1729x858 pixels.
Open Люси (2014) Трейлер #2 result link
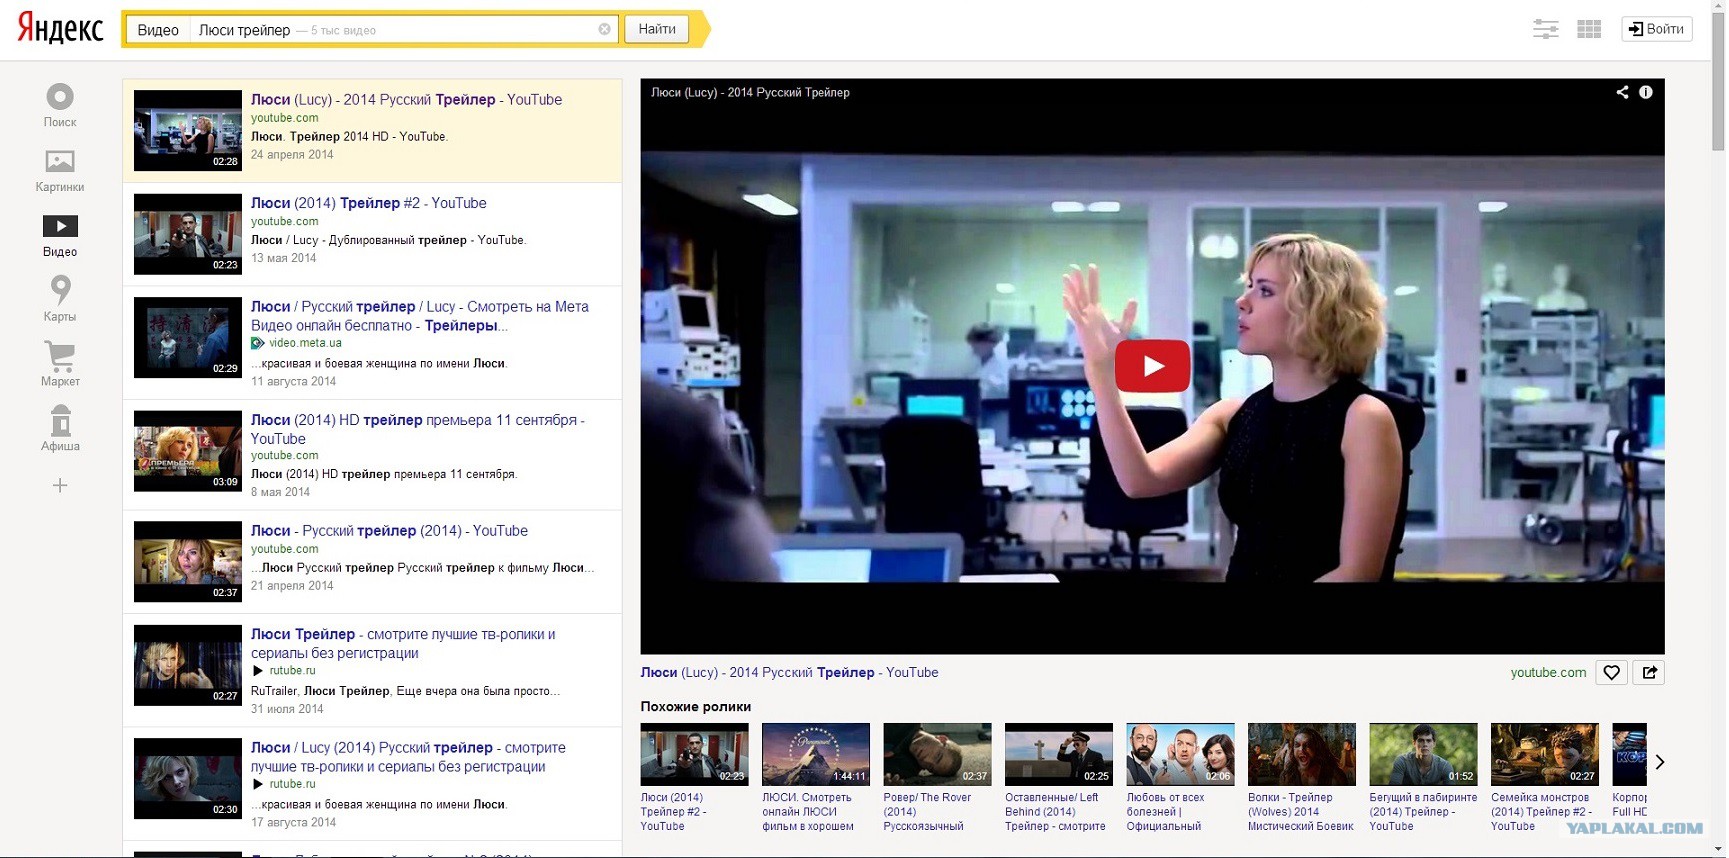click(368, 203)
